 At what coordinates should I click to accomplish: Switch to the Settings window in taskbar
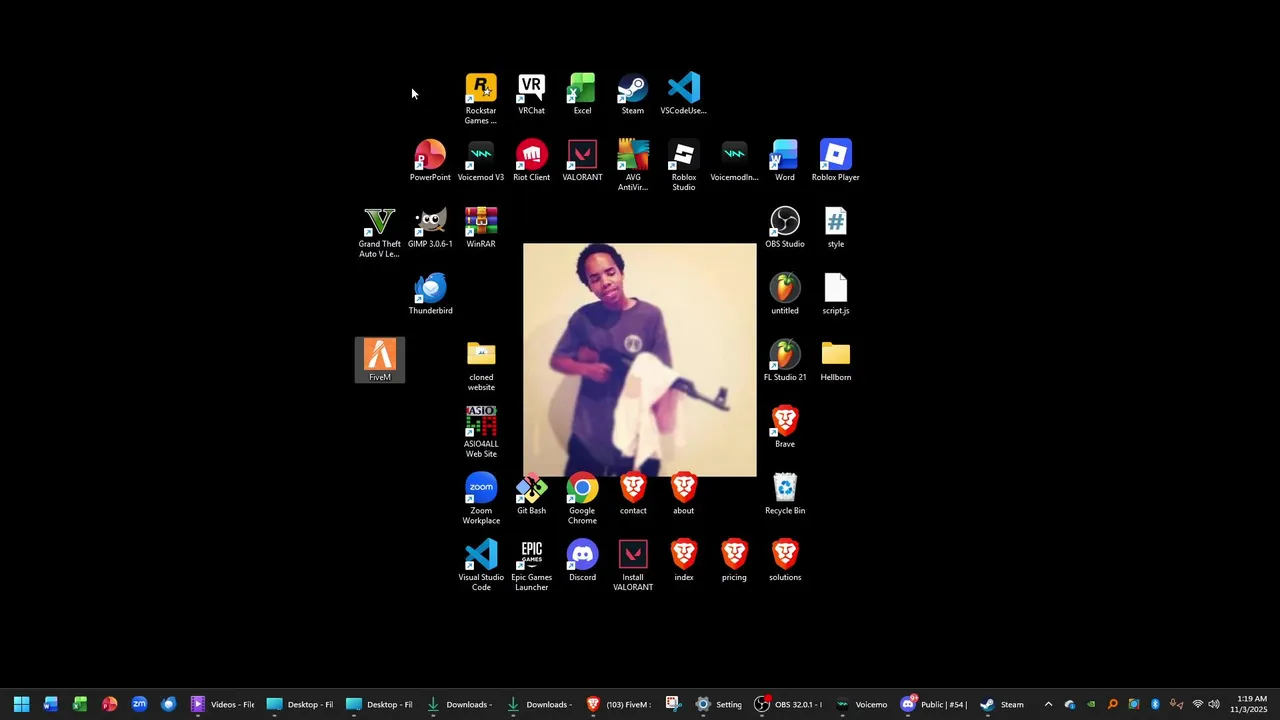[720, 704]
